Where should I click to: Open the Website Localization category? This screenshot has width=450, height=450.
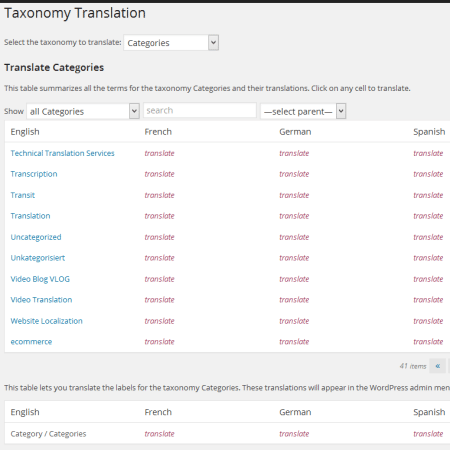tap(47, 321)
